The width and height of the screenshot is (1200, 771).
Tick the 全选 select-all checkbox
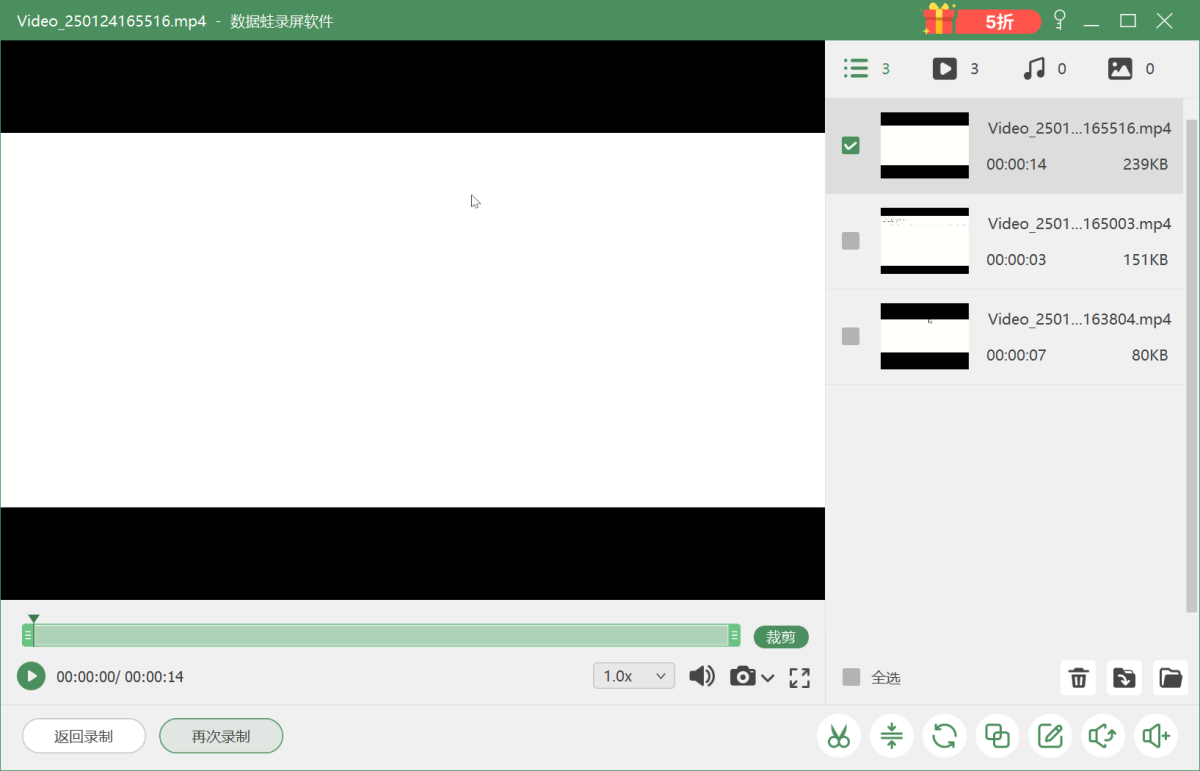851,677
